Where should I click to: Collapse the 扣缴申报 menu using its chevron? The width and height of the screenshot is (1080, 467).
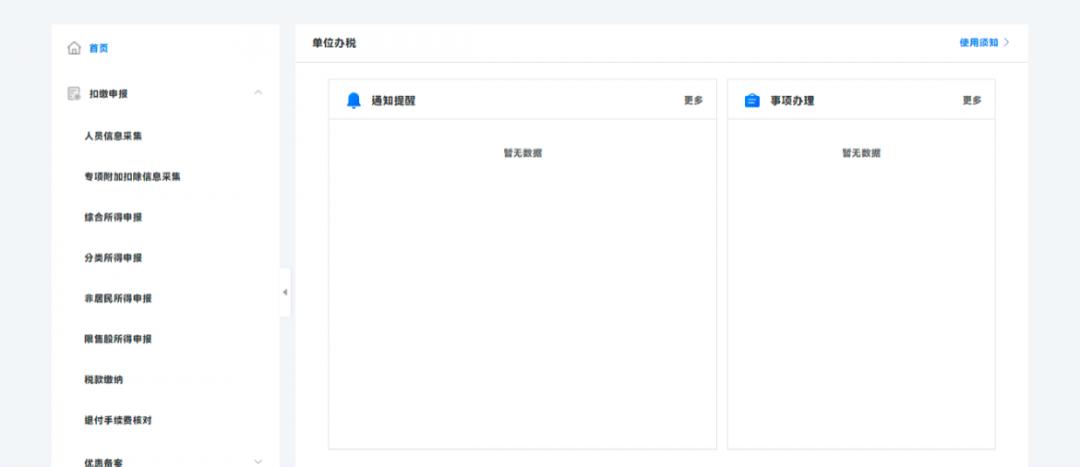(258, 93)
